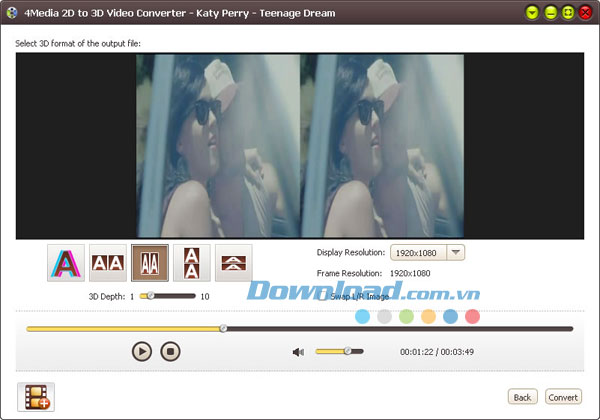The width and height of the screenshot is (600, 420).
Task: Click the 3D Depth label
Action: (x=107, y=296)
